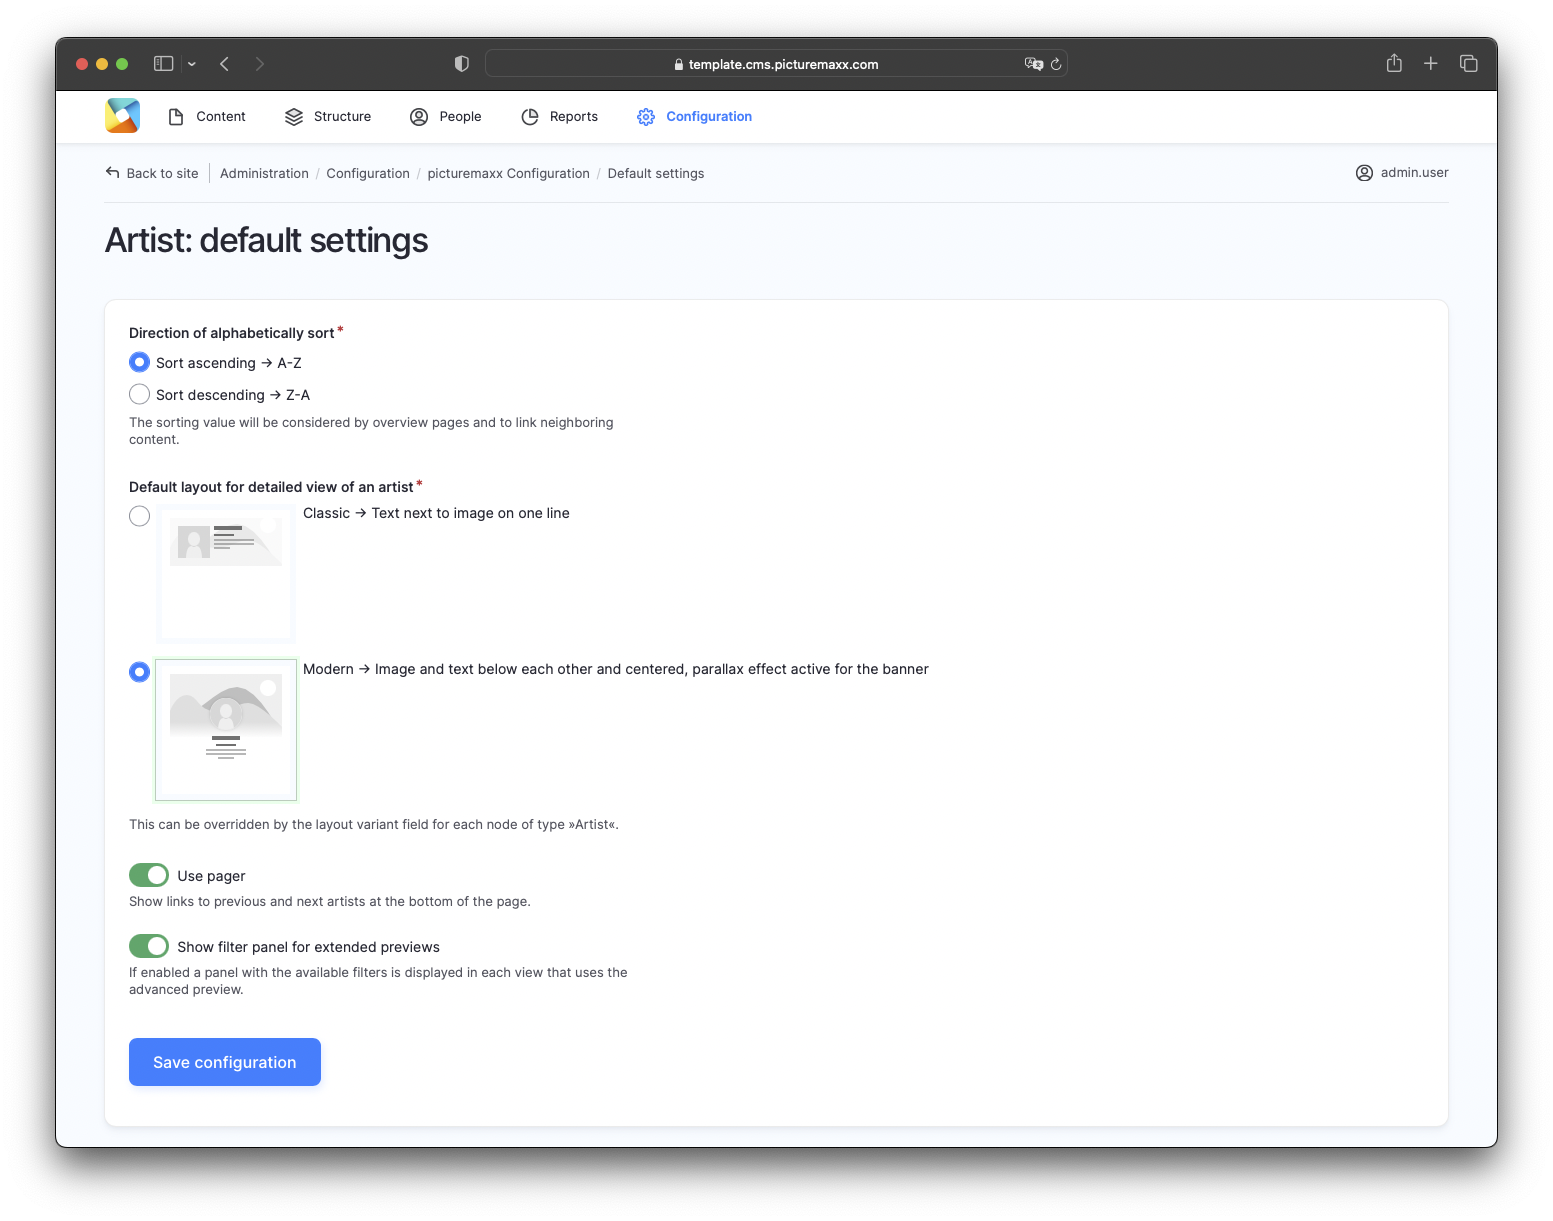Image resolution: width=1553 pixels, height=1221 pixels.
Task: Select Classic layout radio button
Action: (x=140, y=516)
